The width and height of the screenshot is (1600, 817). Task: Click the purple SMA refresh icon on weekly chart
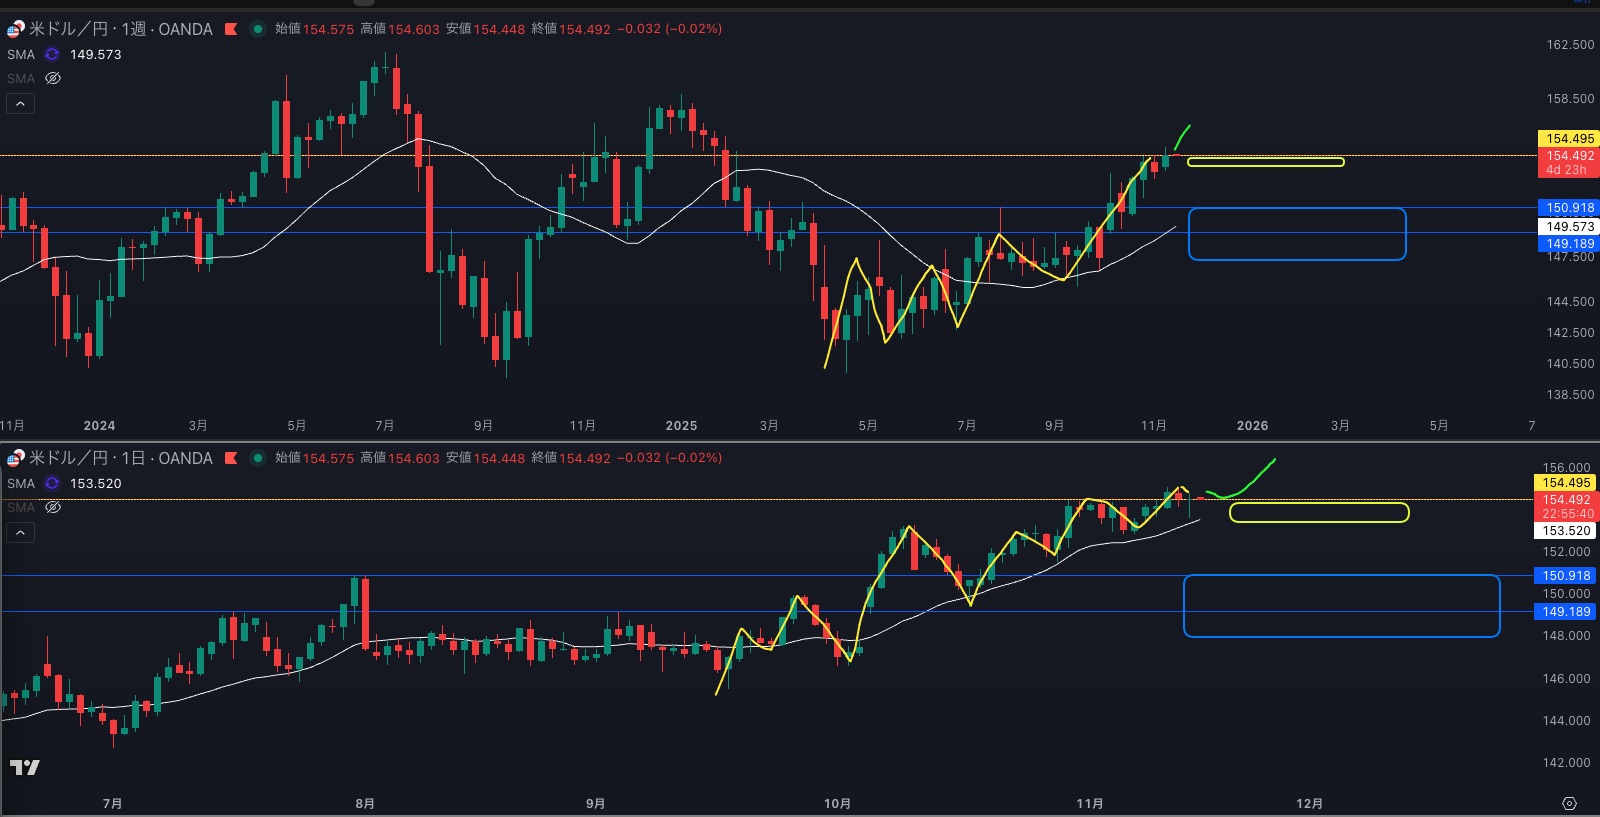[x=52, y=54]
